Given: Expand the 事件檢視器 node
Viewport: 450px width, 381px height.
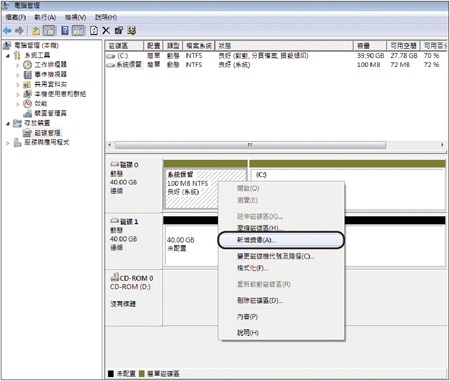Looking at the screenshot, I should pos(18,75).
